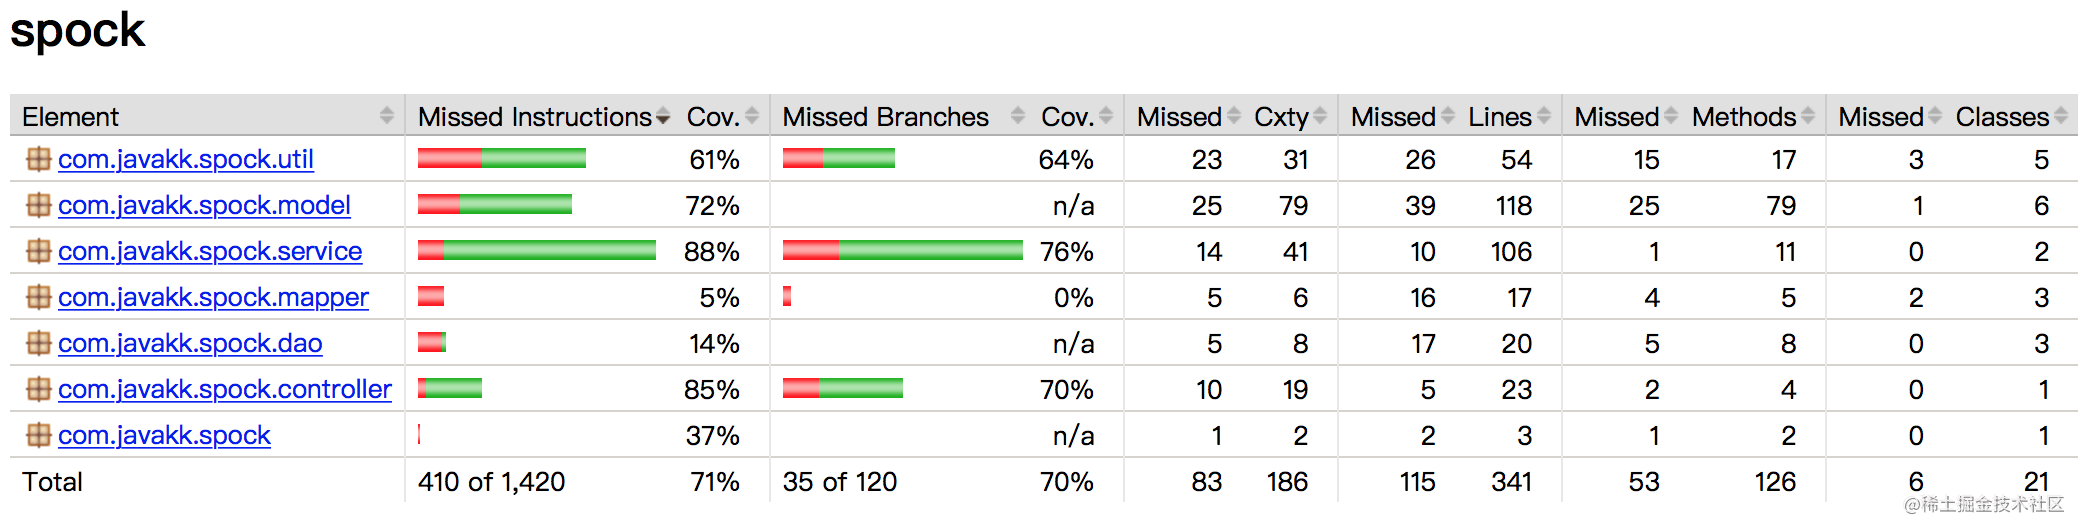Click package icon beside com.javakk.spock.service

[38, 251]
